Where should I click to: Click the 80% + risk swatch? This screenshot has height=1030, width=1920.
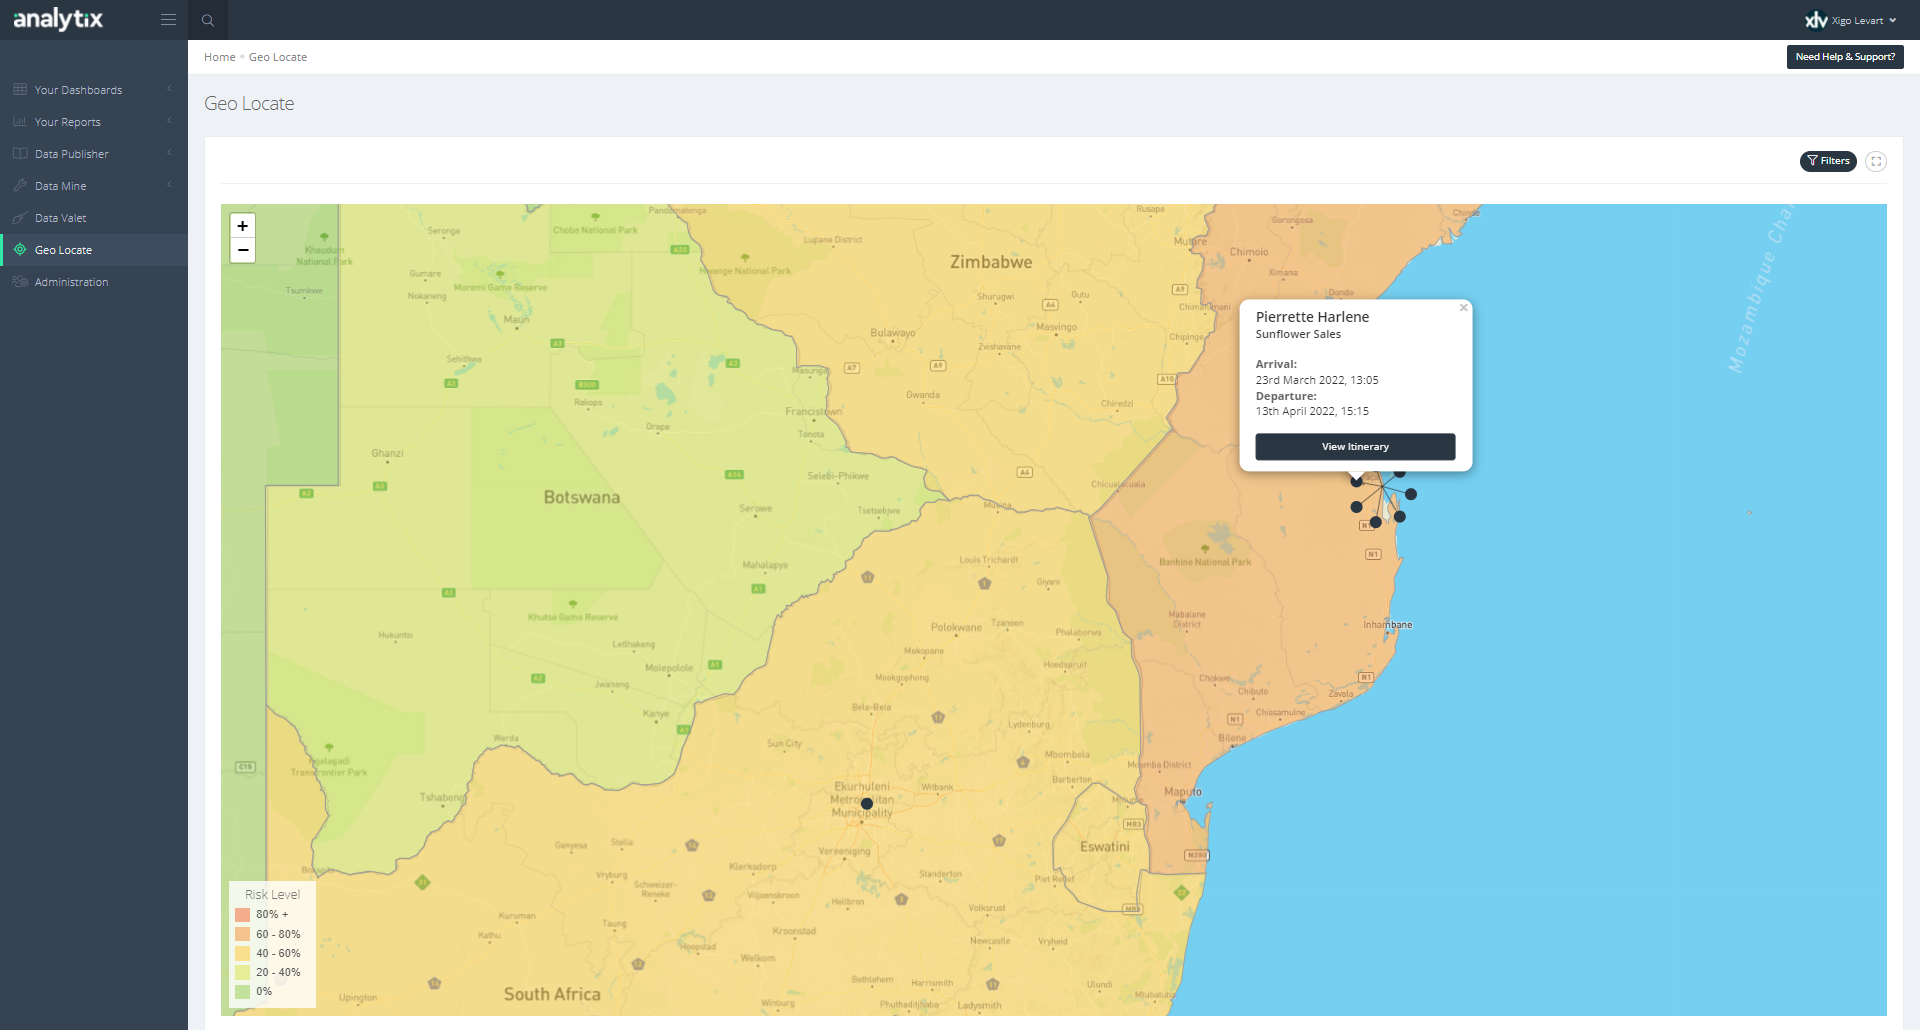click(242, 915)
